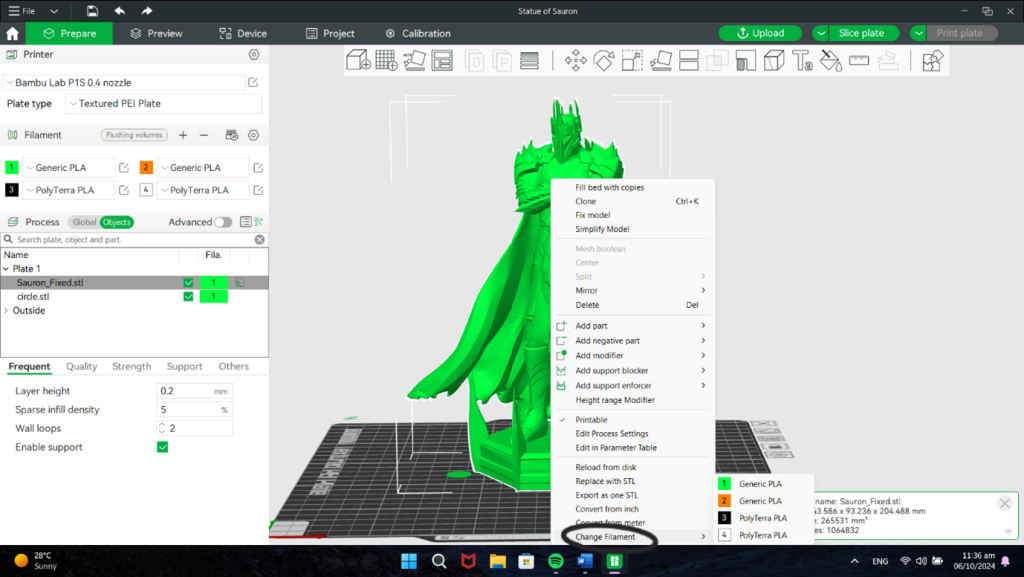
Task: Select the Scale tool in toolbar
Action: pos(632,61)
